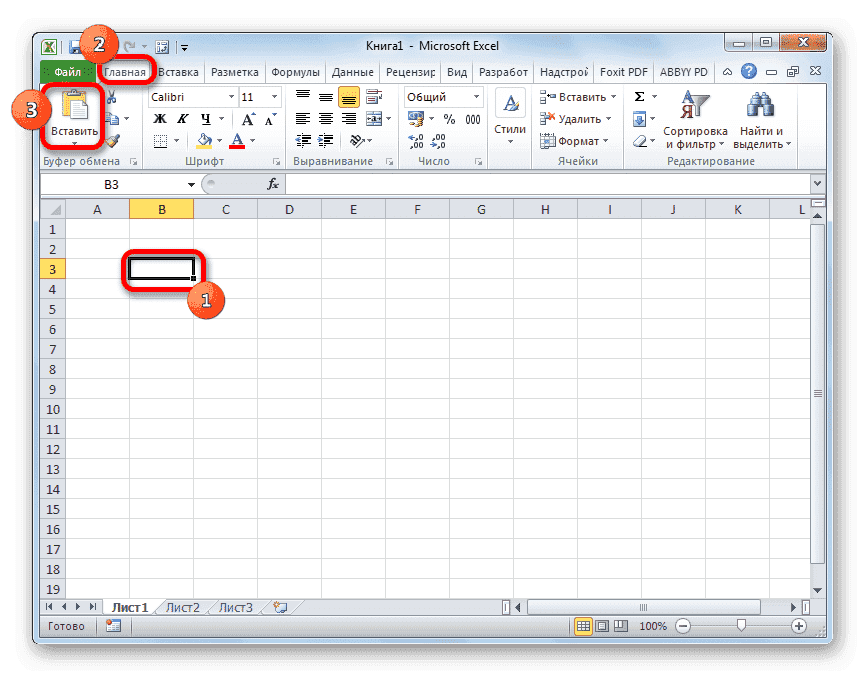
Task: Click the Comma/thousands separator icon (000)
Action: point(472,117)
